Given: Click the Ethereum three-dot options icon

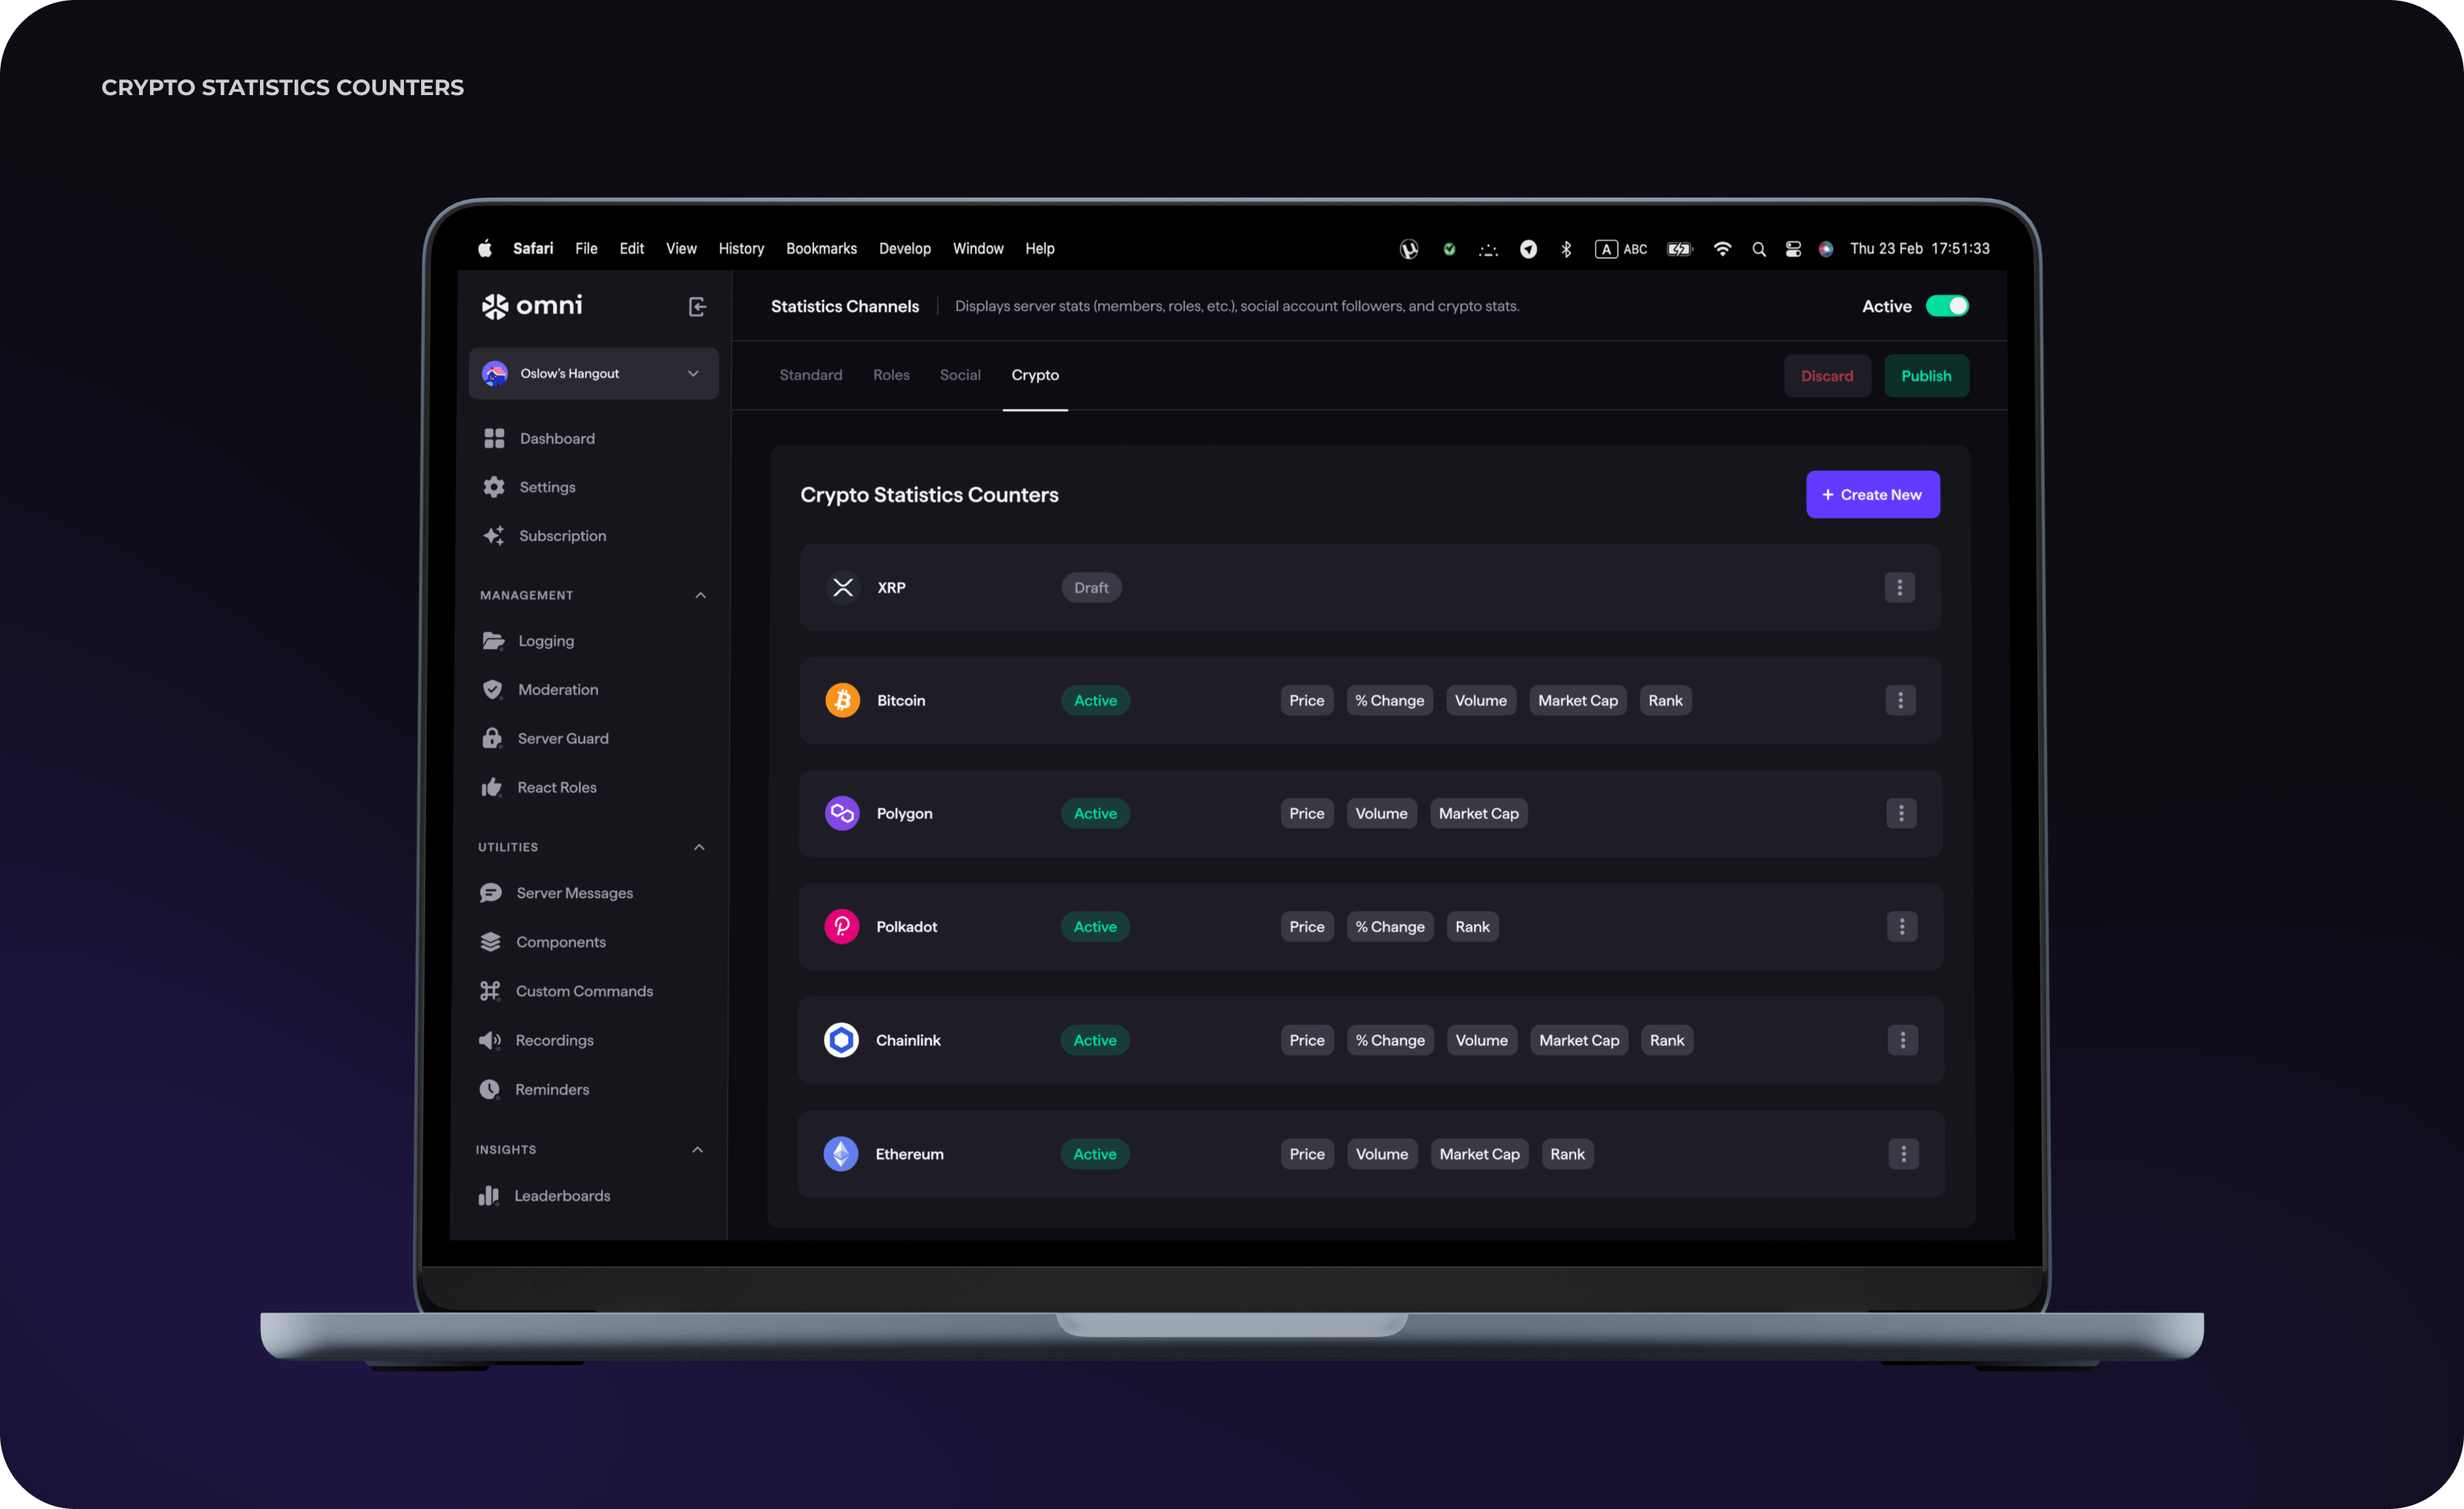Looking at the screenshot, I should 1902,1153.
